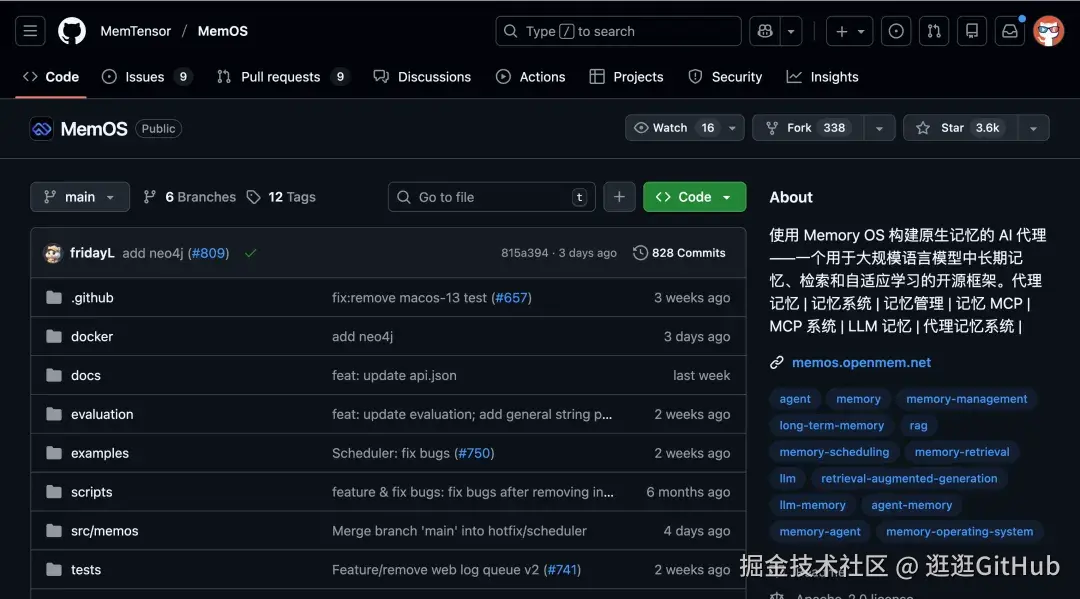Select the memory-operating-system topic tag
The width and height of the screenshot is (1080, 599).
(959, 532)
